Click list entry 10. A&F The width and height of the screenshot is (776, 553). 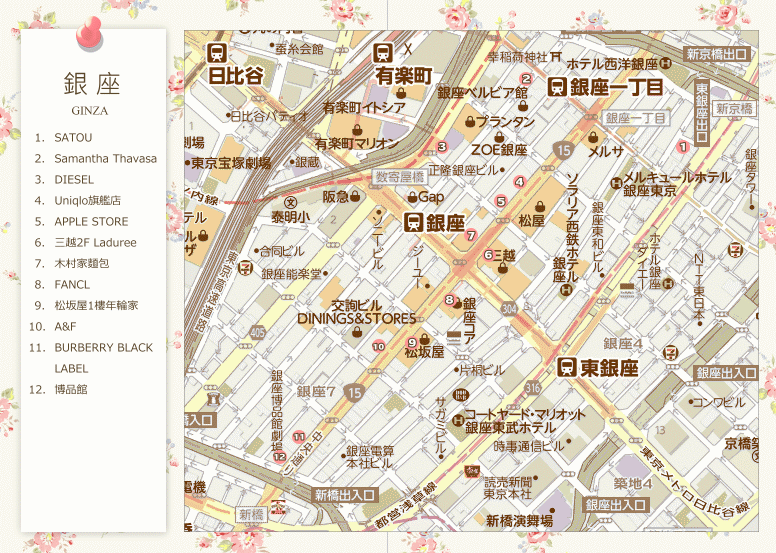[53, 327]
